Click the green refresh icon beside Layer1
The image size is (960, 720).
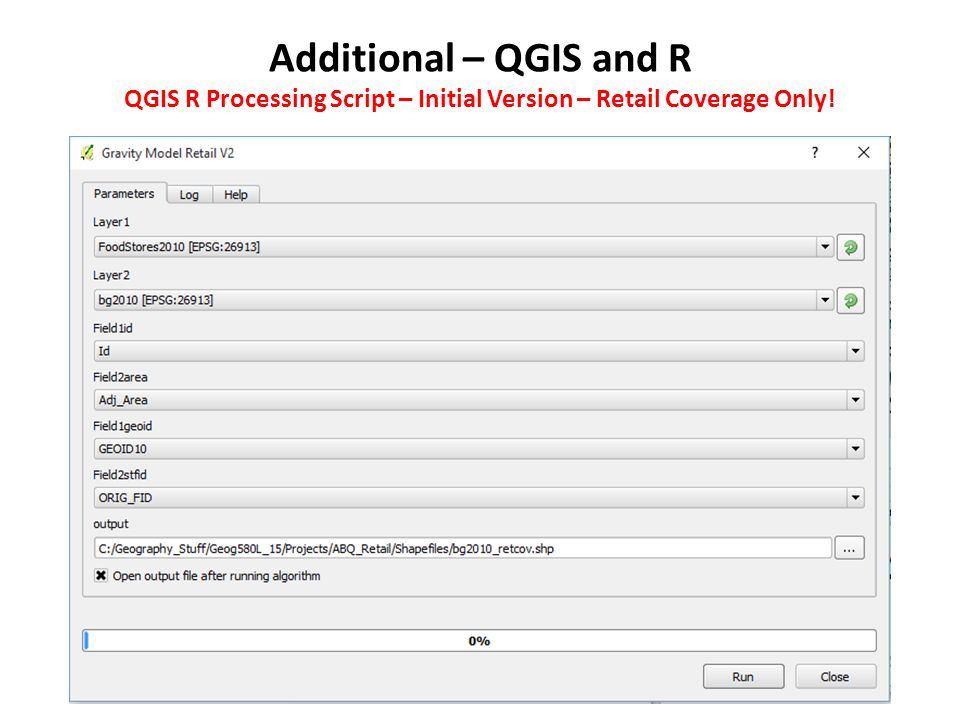point(850,247)
